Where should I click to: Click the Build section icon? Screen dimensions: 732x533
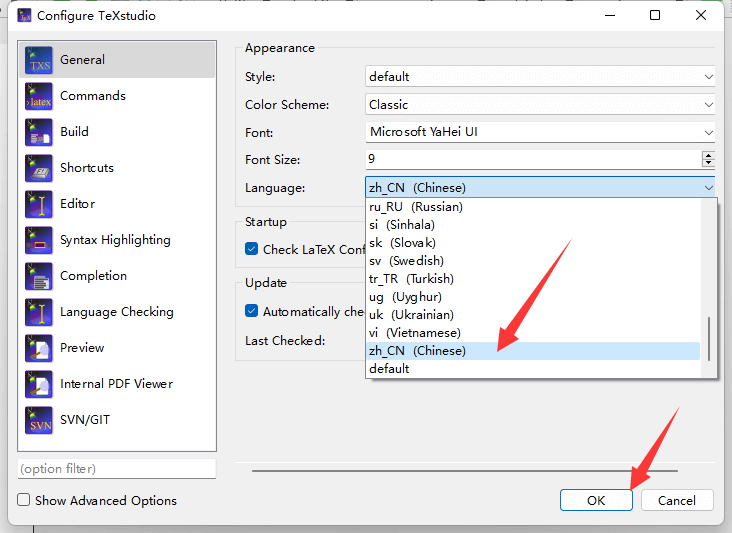(39, 132)
